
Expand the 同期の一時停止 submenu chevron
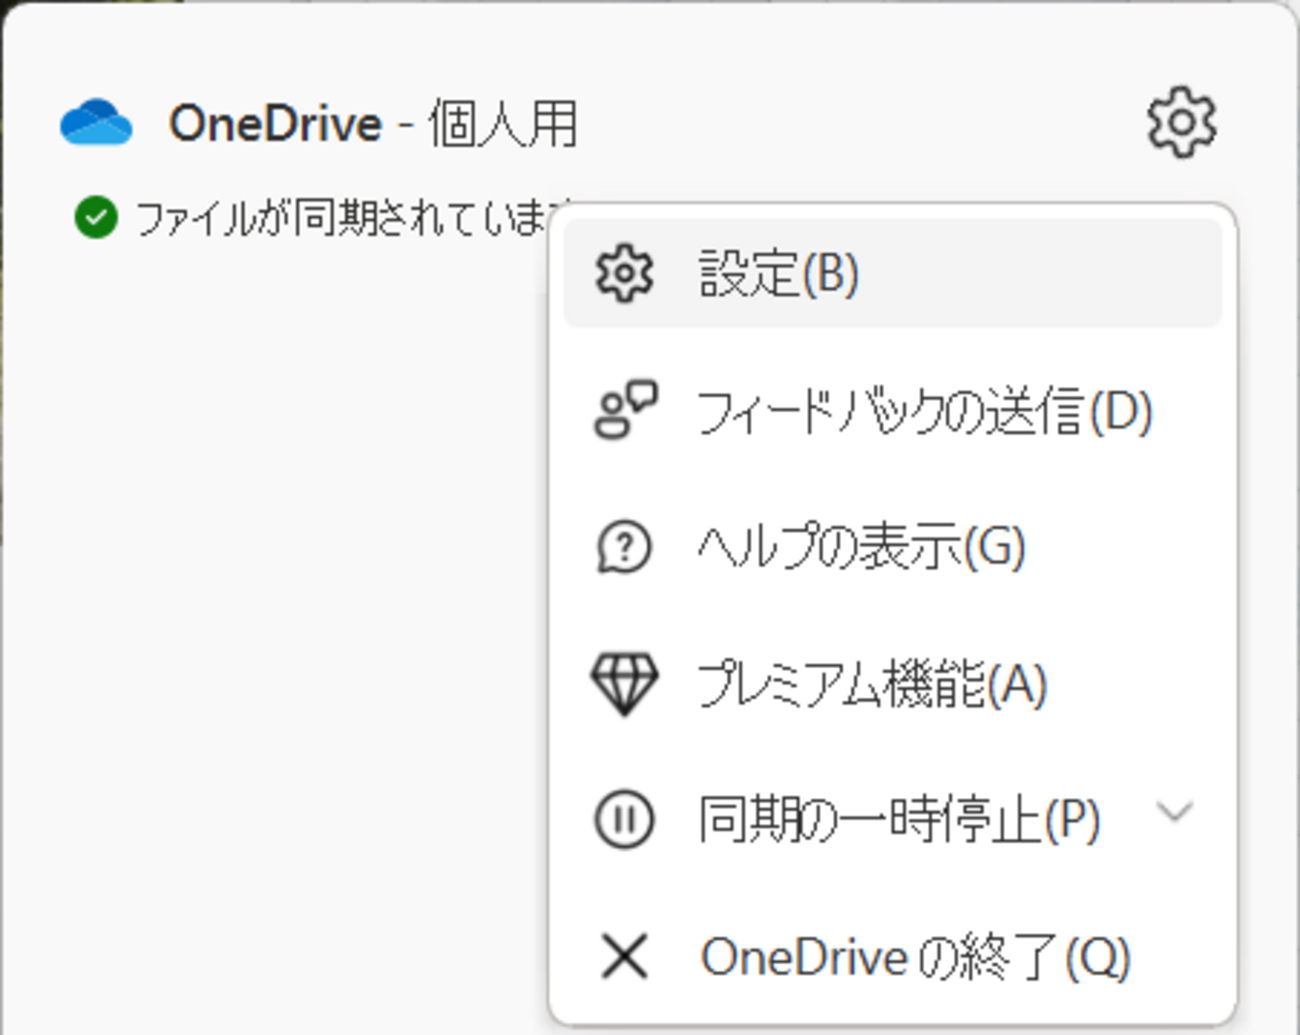tap(1175, 811)
